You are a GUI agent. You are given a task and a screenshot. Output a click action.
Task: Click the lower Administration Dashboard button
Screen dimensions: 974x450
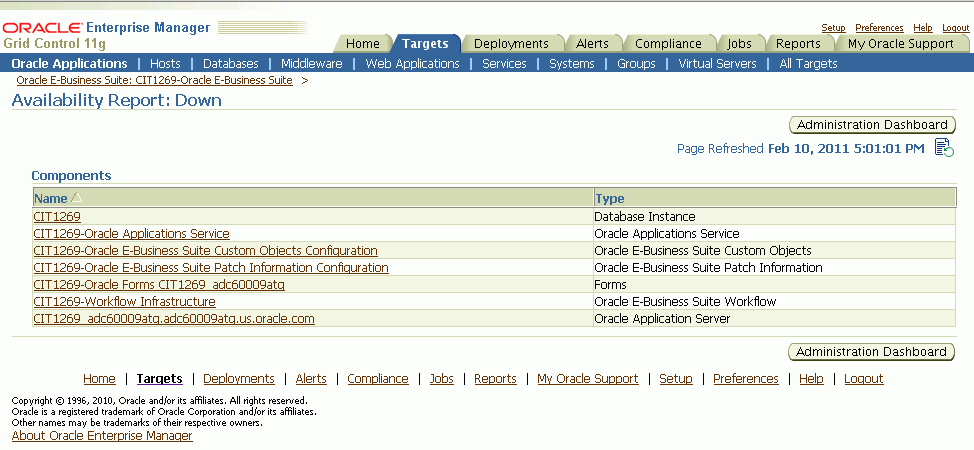click(x=871, y=352)
